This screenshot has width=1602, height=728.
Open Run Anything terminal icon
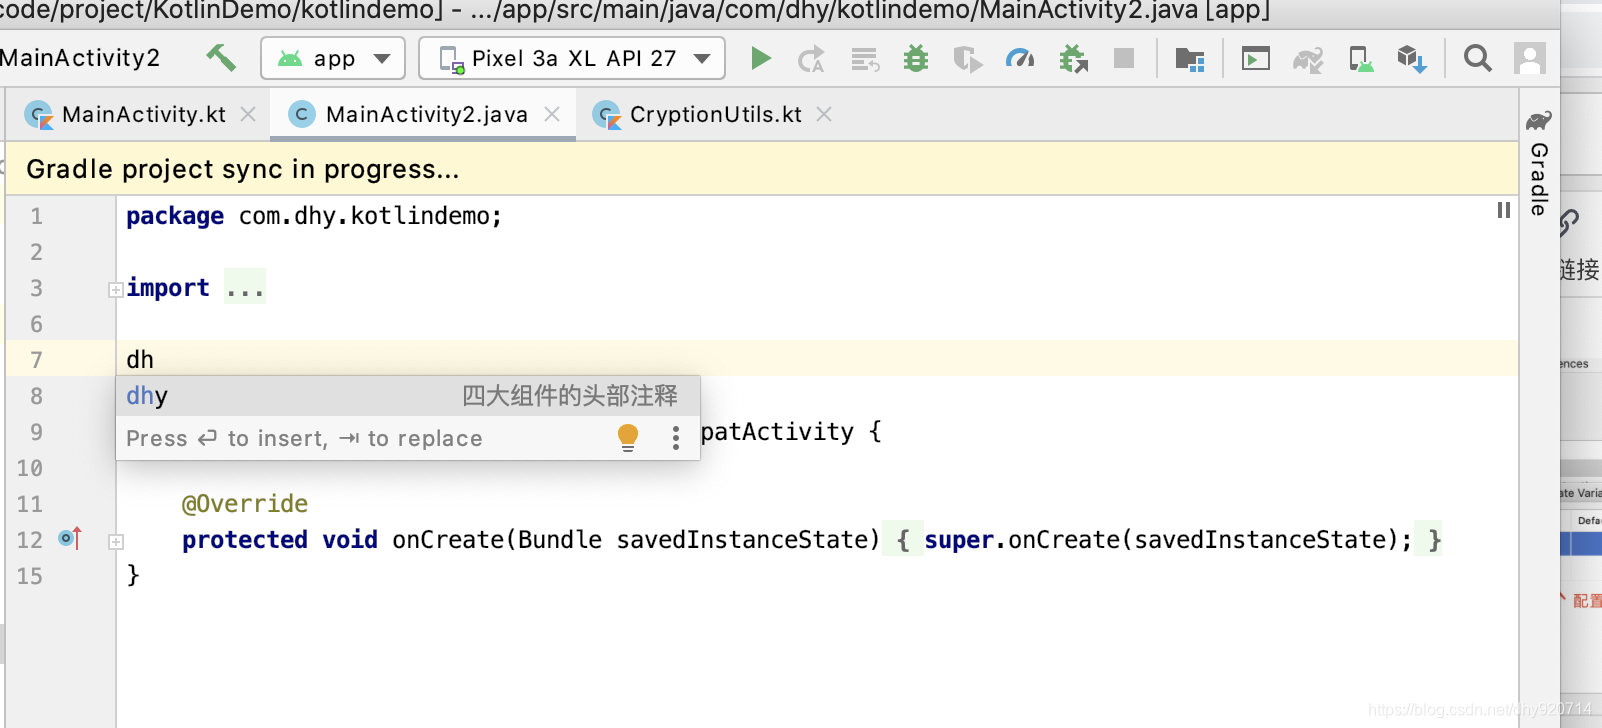pos(1256,59)
